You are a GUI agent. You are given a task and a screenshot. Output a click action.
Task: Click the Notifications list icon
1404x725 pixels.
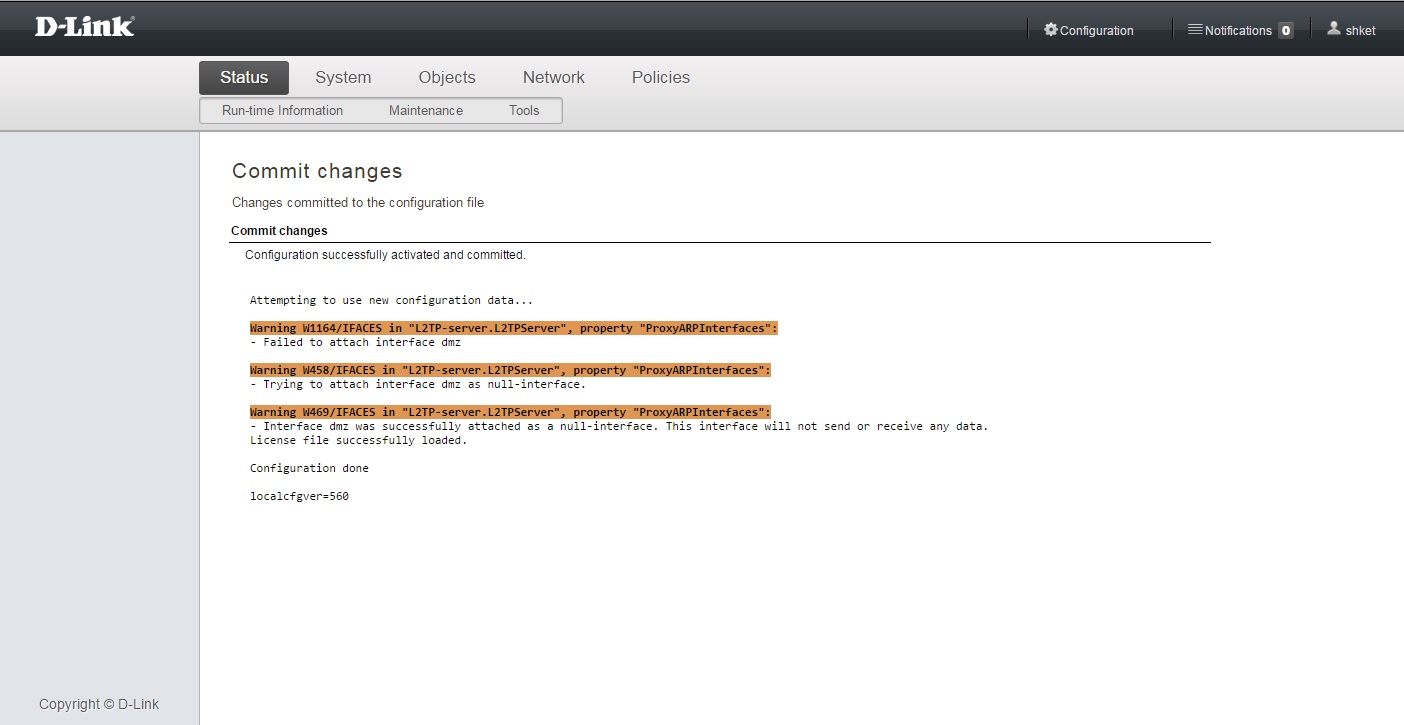(1194, 30)
